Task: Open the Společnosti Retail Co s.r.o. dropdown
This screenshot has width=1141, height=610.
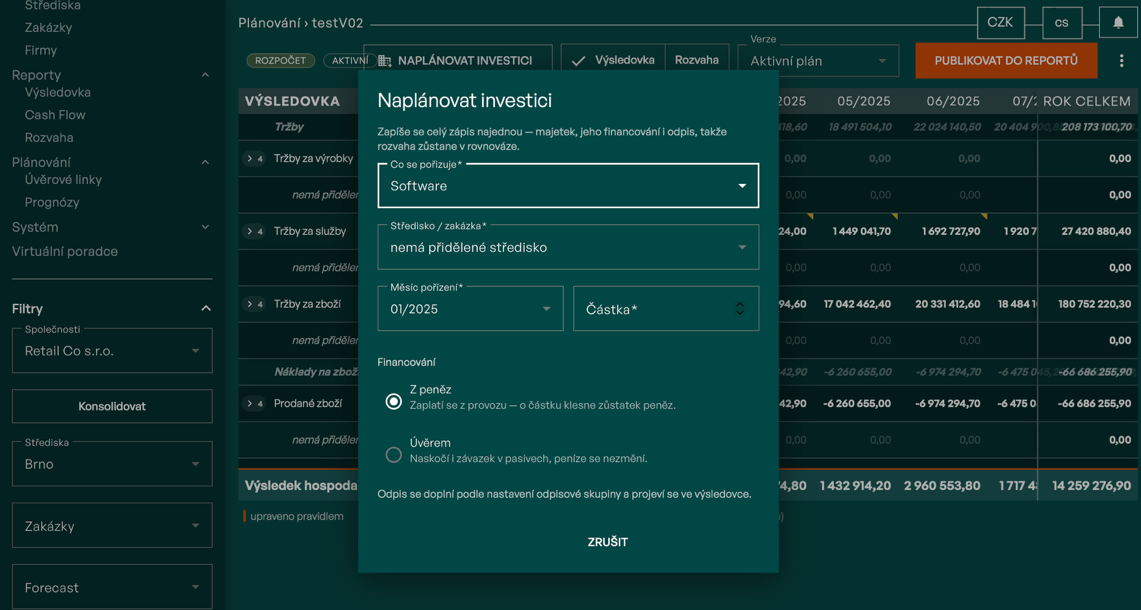Action: (x=112, y=351)
